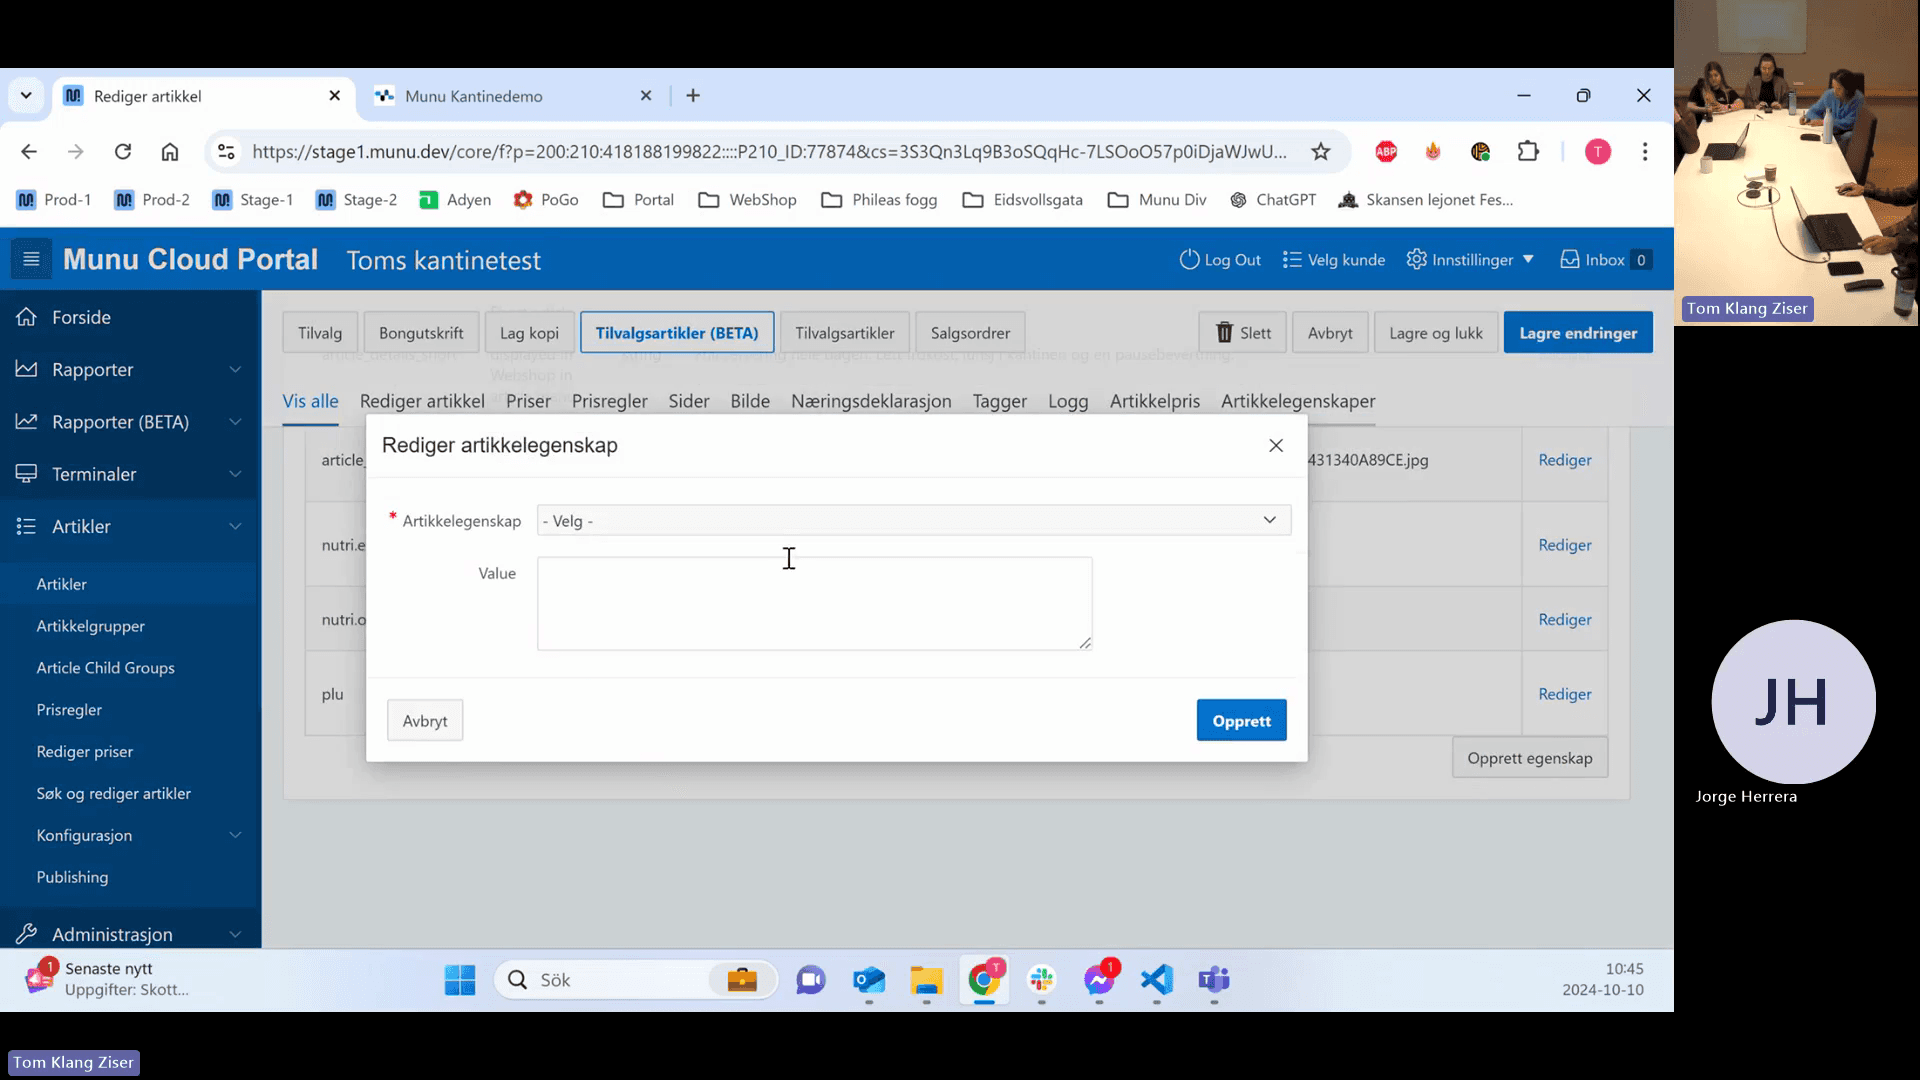Image resolution: width=1920 pixels, height=1080 pixels.
Task: Switch to the Artikkelegenskaper tab
Action: tap(1298, 401)
